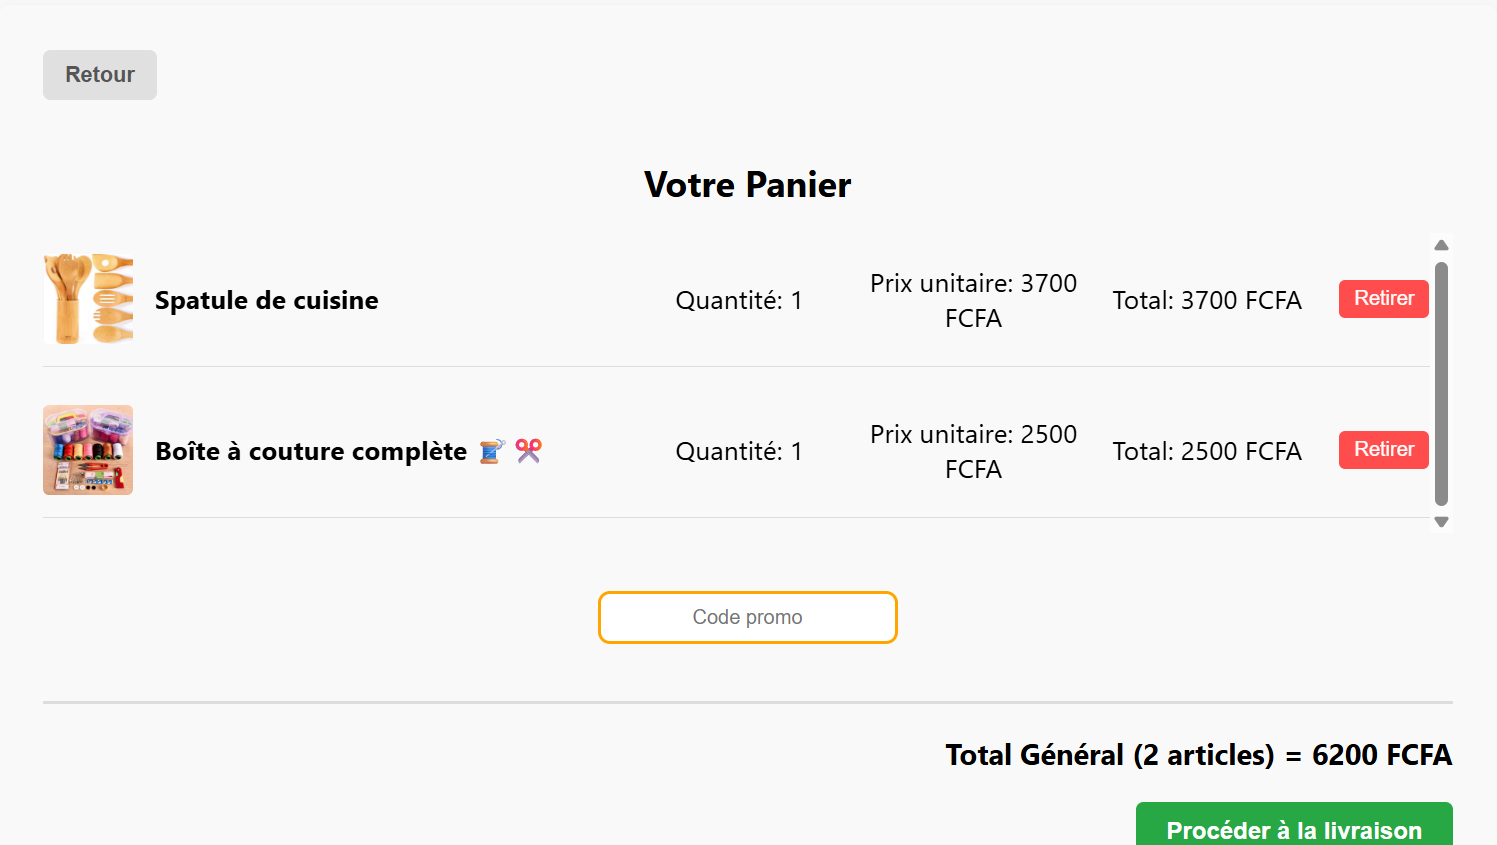Click the Total: 3700 FCFA text
Screen dimensions: 1497x845
click(x=1207, y=300)
